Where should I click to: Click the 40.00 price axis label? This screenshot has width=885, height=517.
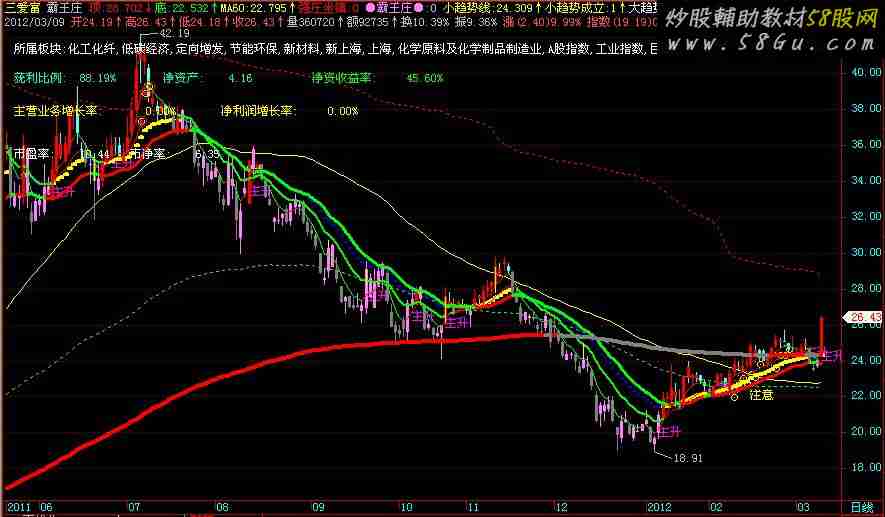point(865,72)
